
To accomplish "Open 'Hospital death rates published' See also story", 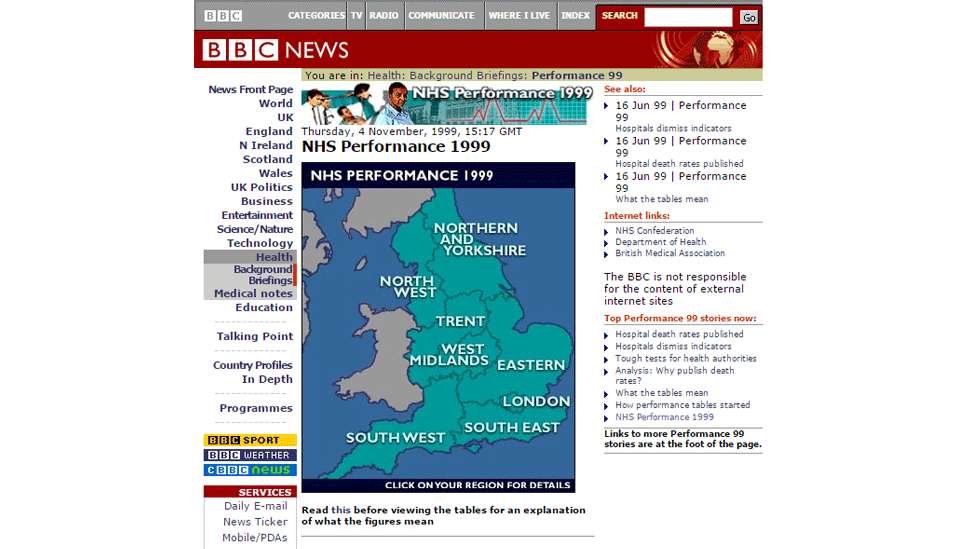I will pos(679,164).
